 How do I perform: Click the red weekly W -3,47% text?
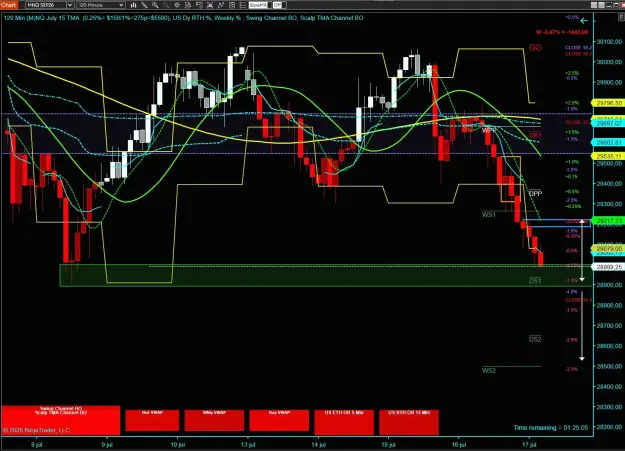click(562, 32)
